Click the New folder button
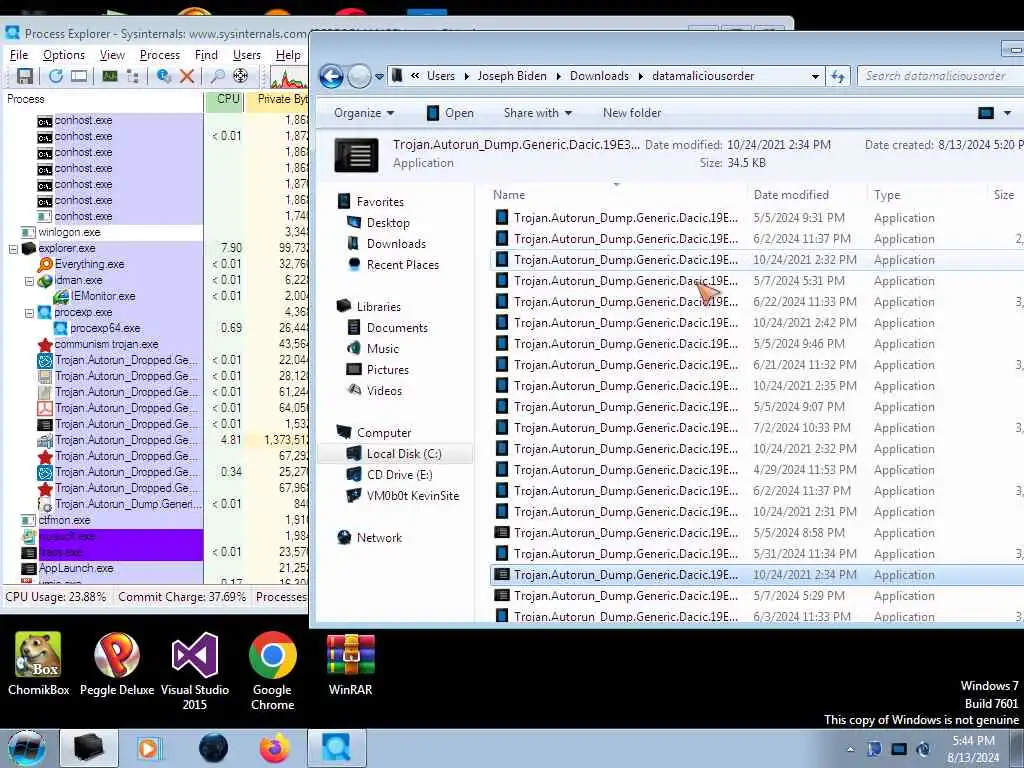 pyautogui.click(x=632, y=113)
